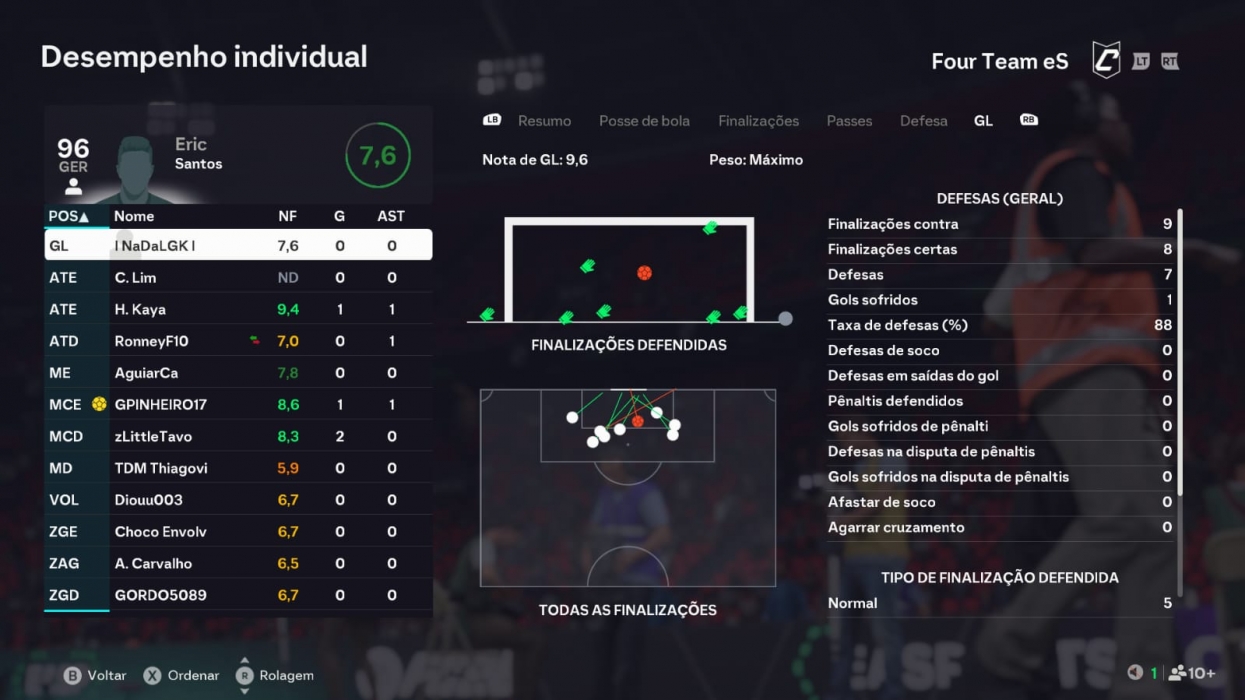Click the red card icon beside RonneyF10

(x=254, y=341)
